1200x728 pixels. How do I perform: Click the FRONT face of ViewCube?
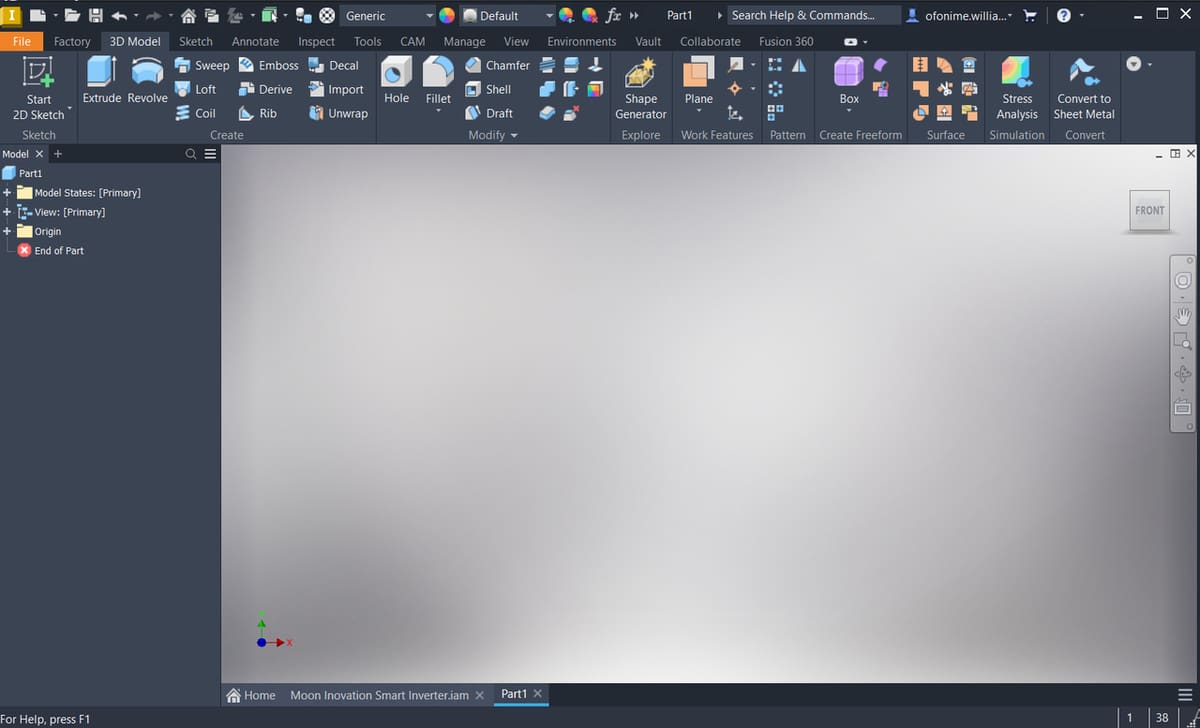(1150, 211)
